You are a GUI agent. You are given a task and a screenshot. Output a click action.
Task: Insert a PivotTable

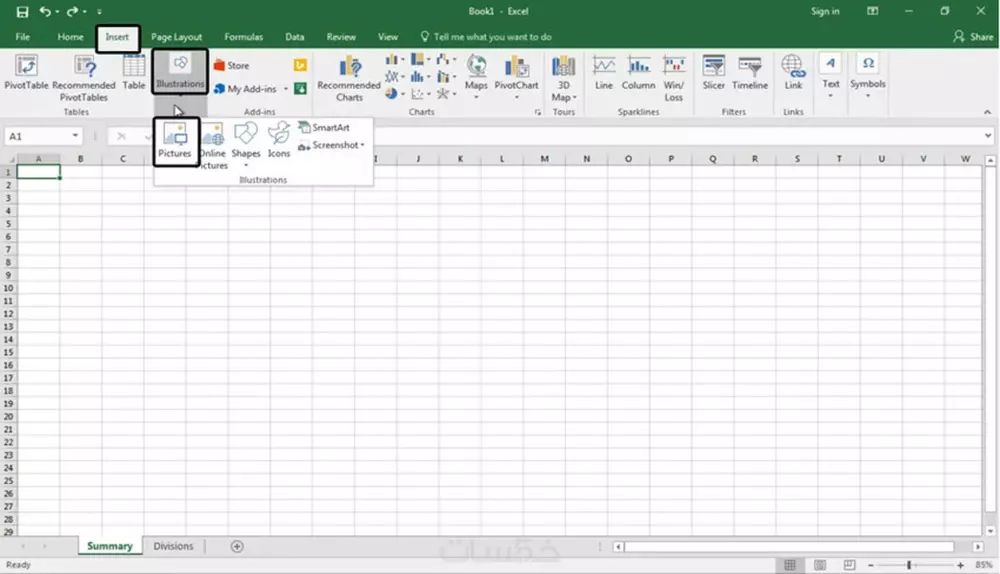(26, 72)
